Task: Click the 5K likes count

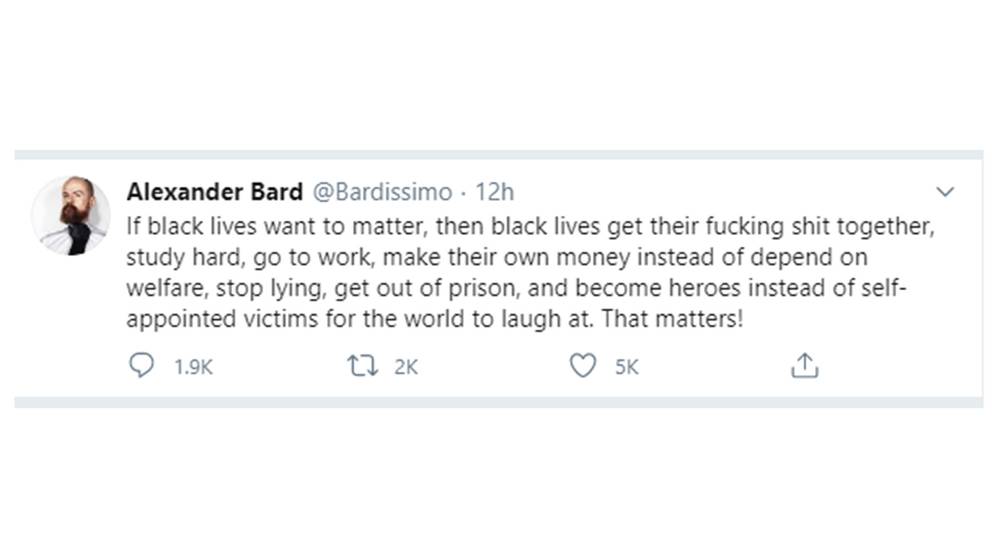Action: 626,367
